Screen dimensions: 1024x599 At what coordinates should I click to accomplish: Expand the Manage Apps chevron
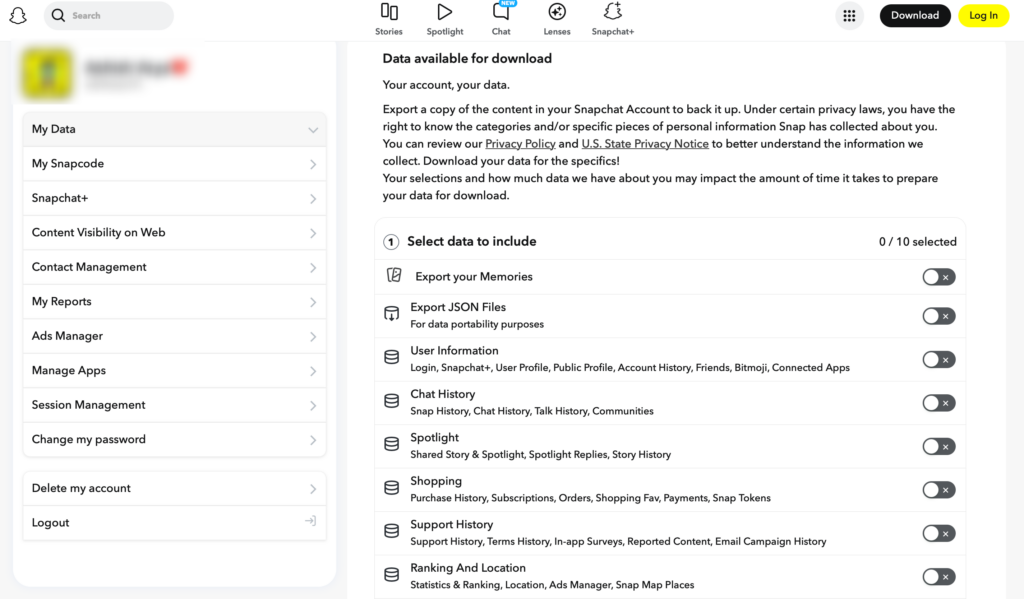[313, 372]
